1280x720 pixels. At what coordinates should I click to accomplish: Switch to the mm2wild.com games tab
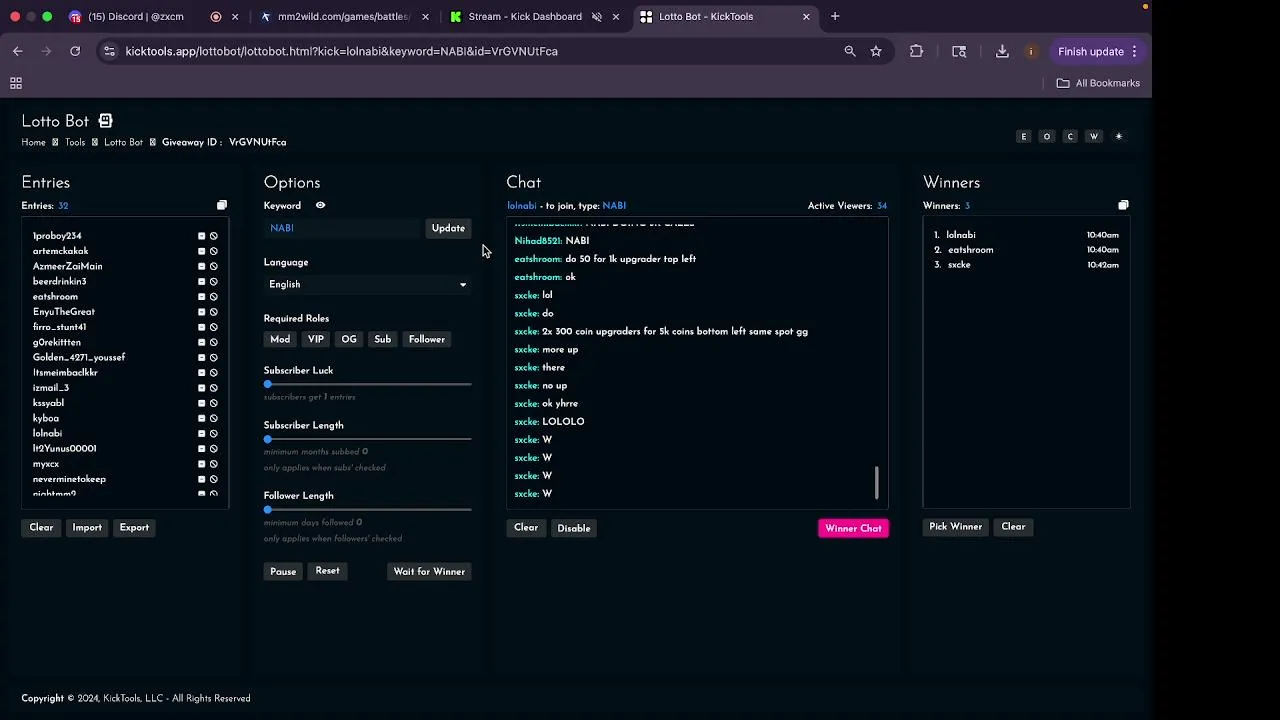point(344,16)
